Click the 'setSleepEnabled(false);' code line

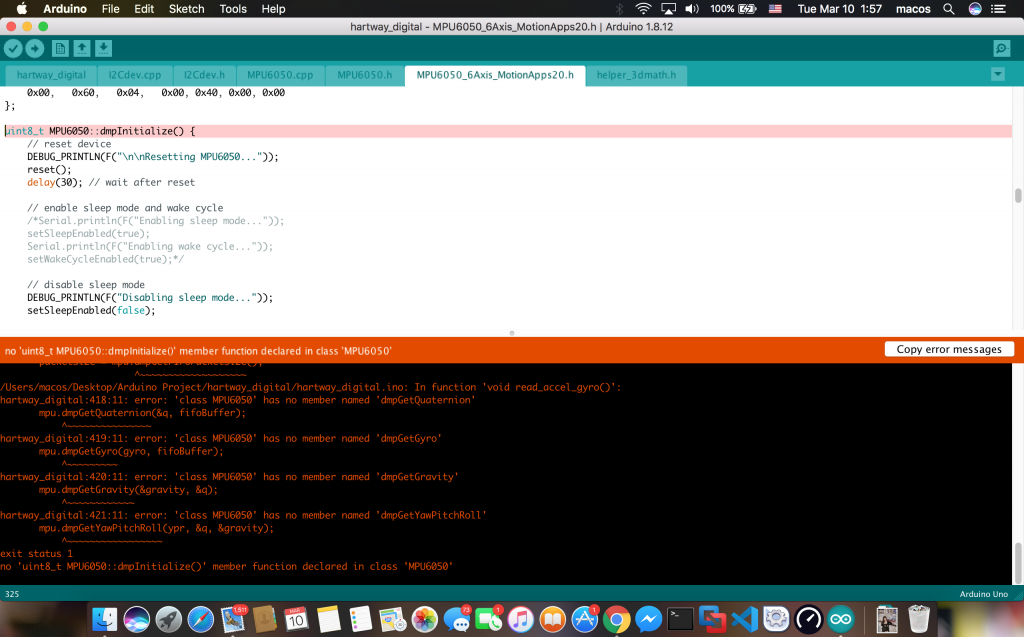coord(91,310)
